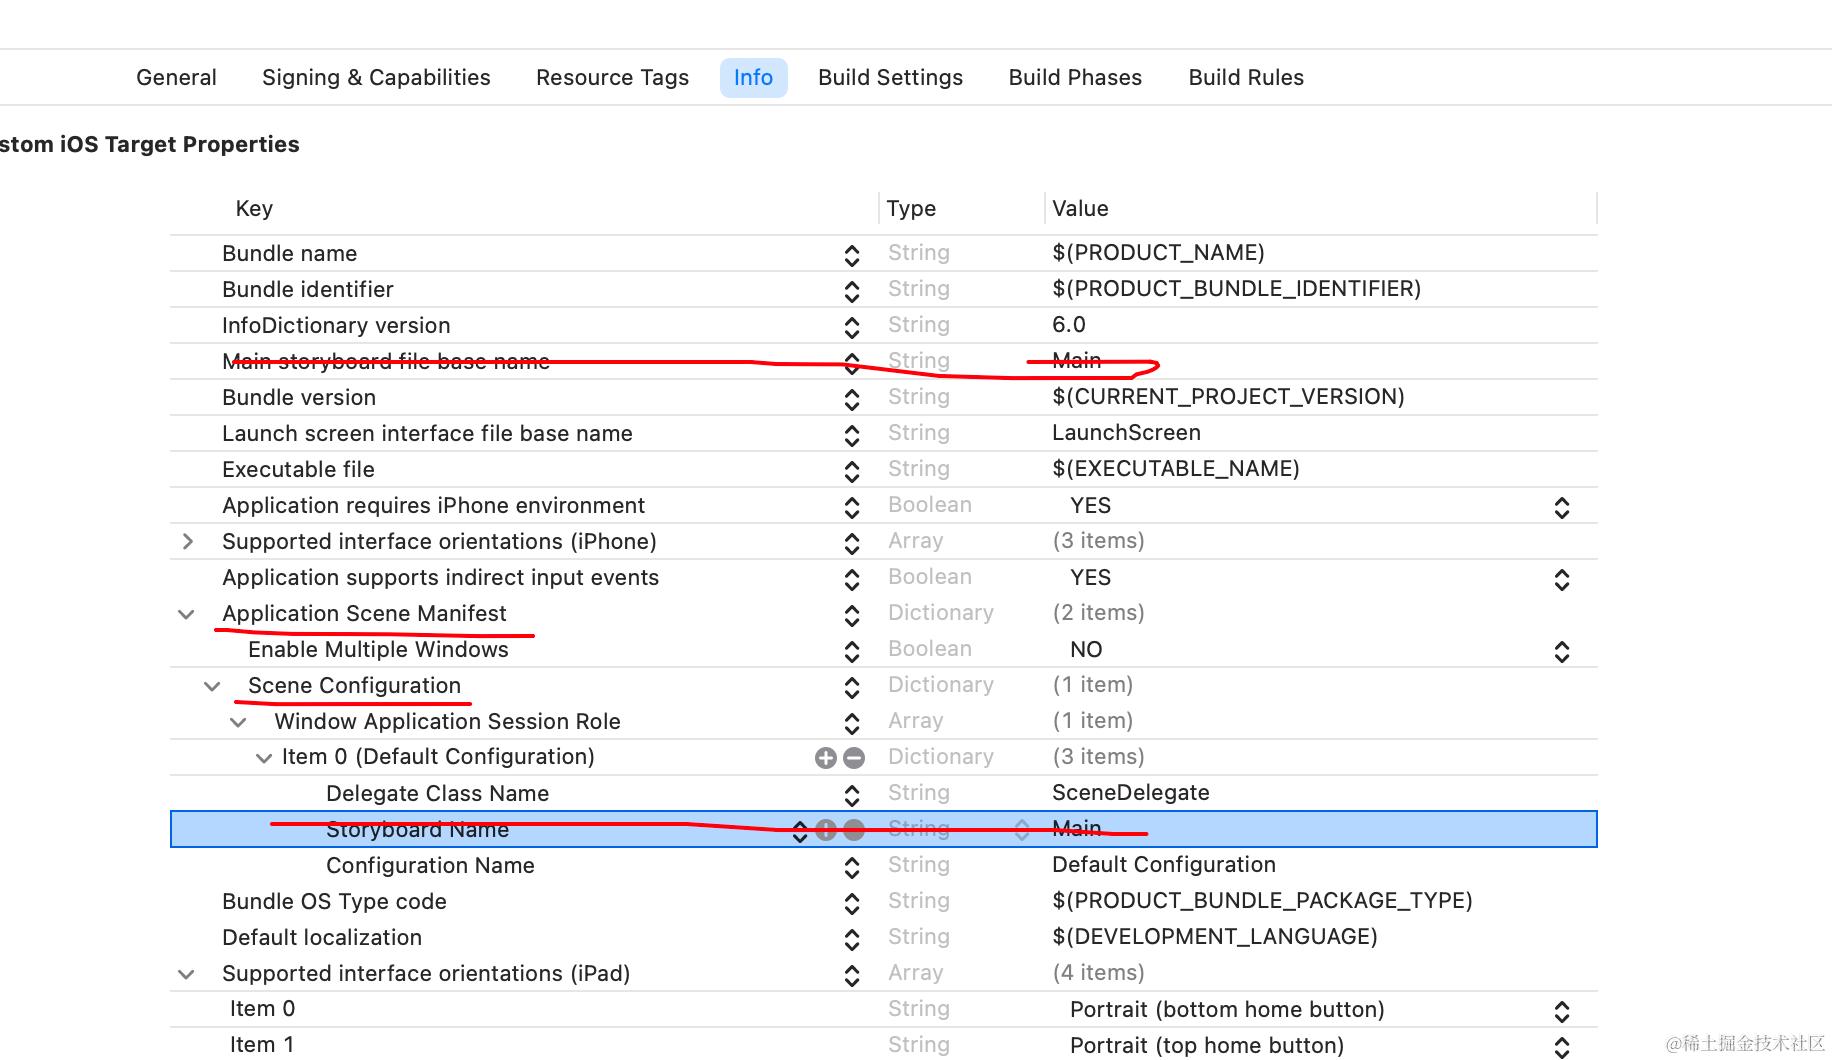1832x1060 pixels.
Task: Select Configuration Name key
Action: coord(430,865)
